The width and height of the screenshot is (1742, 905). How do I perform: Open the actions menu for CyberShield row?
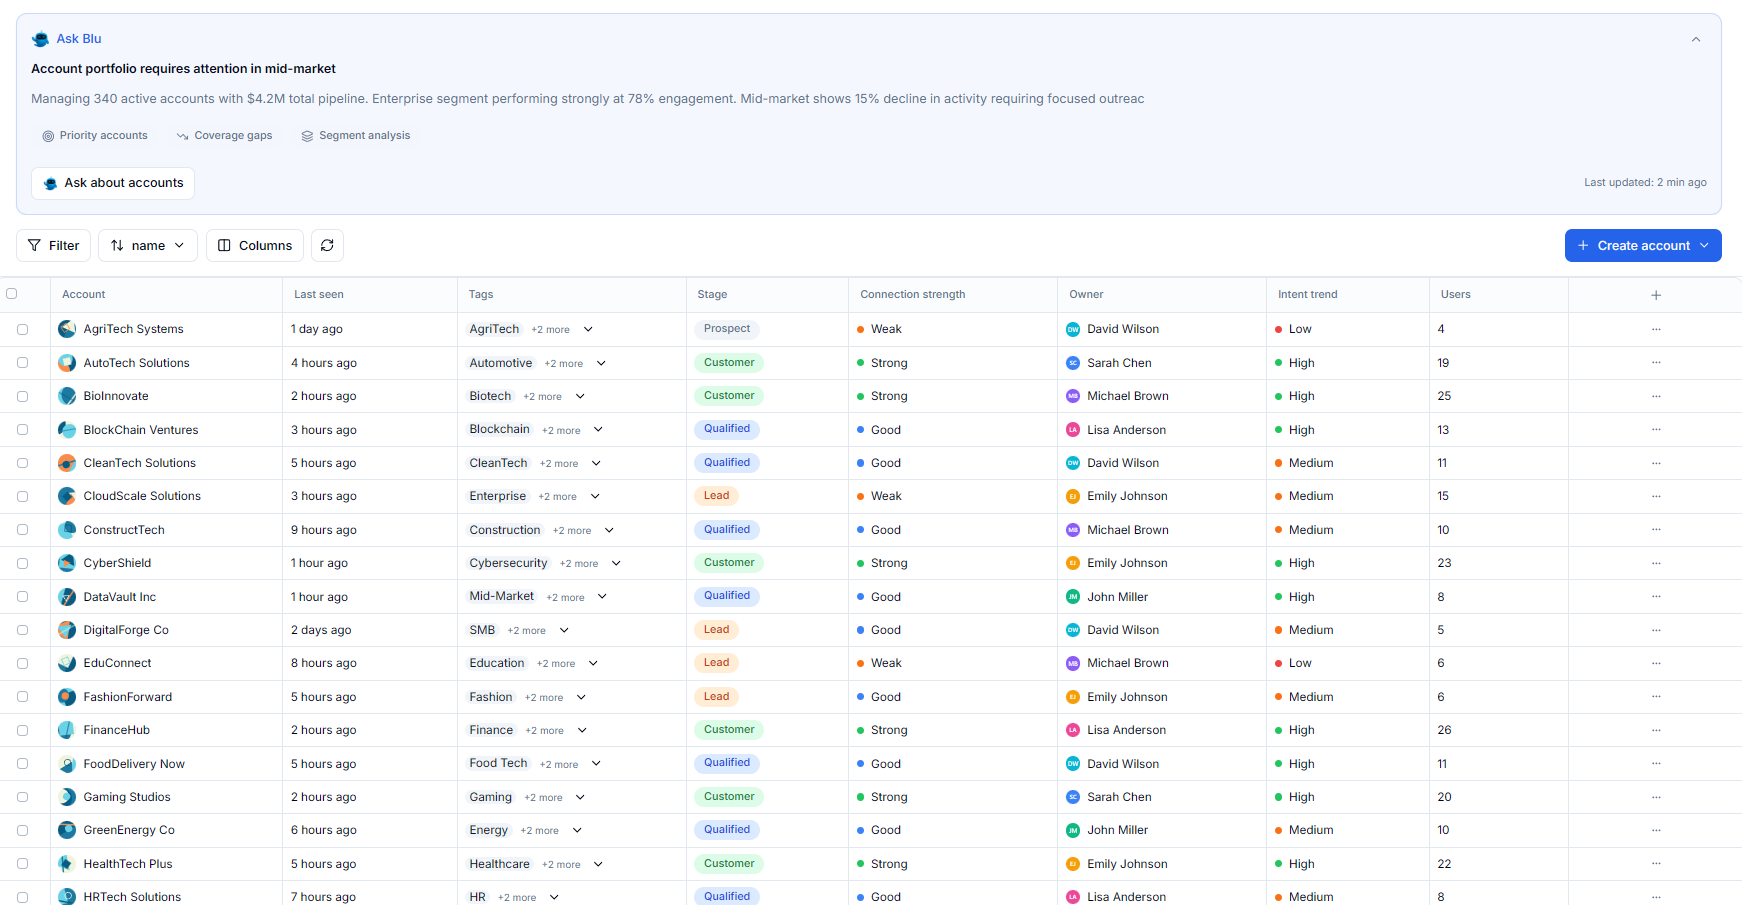1656,563
